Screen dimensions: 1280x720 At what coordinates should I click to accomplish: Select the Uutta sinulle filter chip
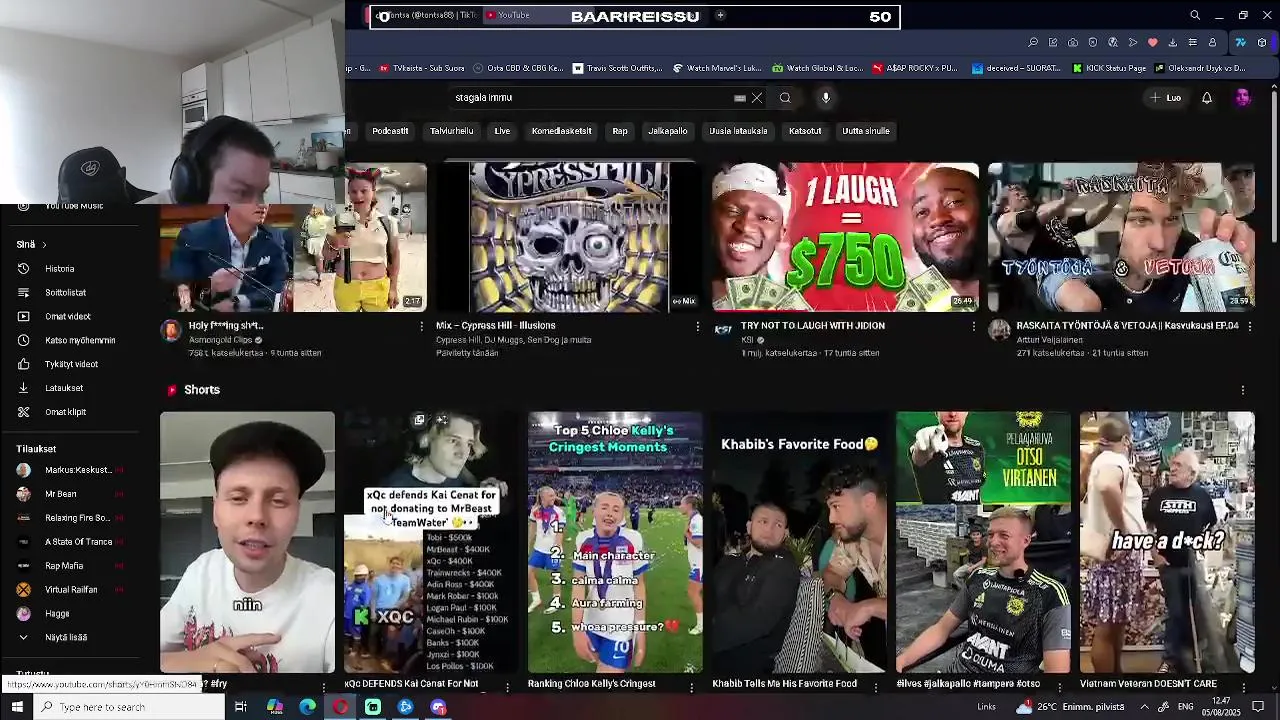[x=866, y=131]
